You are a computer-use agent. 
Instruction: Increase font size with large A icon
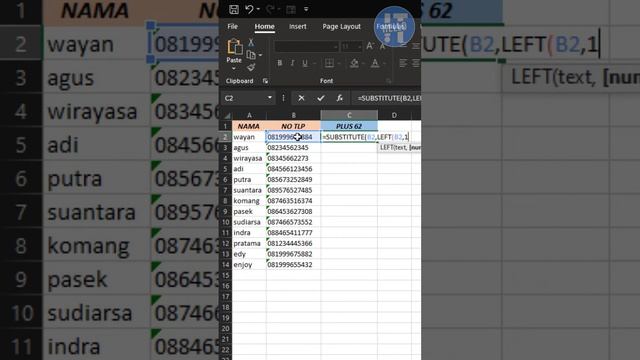click(x=370, y=47)
